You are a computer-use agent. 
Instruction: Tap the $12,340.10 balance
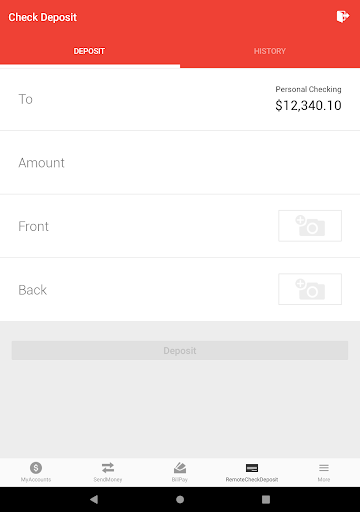pyautogui.click(x=308, y=106)
